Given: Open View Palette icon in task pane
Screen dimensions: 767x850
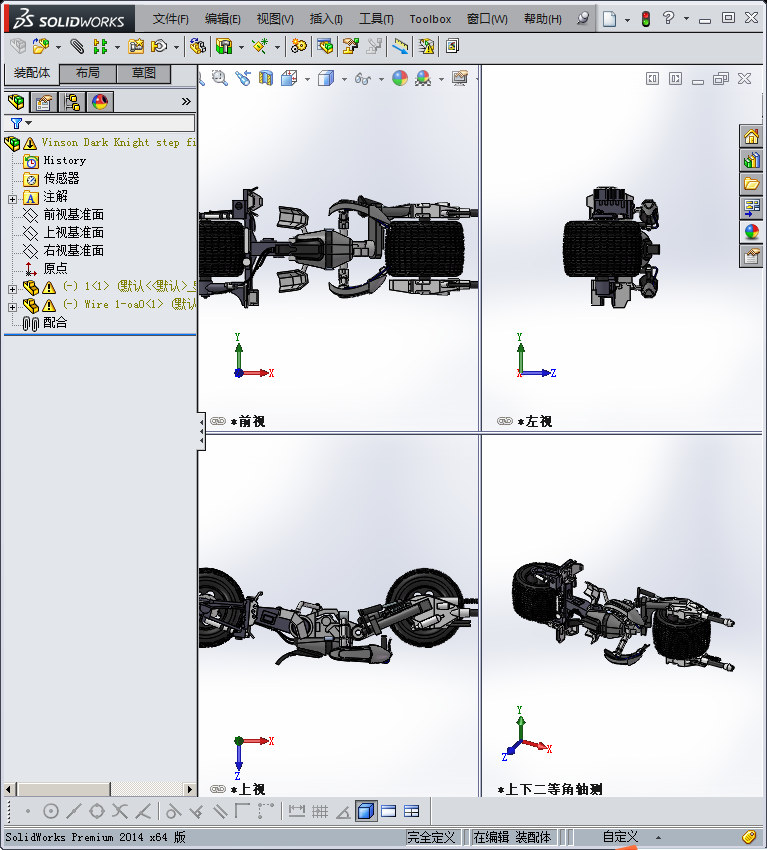Looking at the screenshot, I should [x=751, y=208].
